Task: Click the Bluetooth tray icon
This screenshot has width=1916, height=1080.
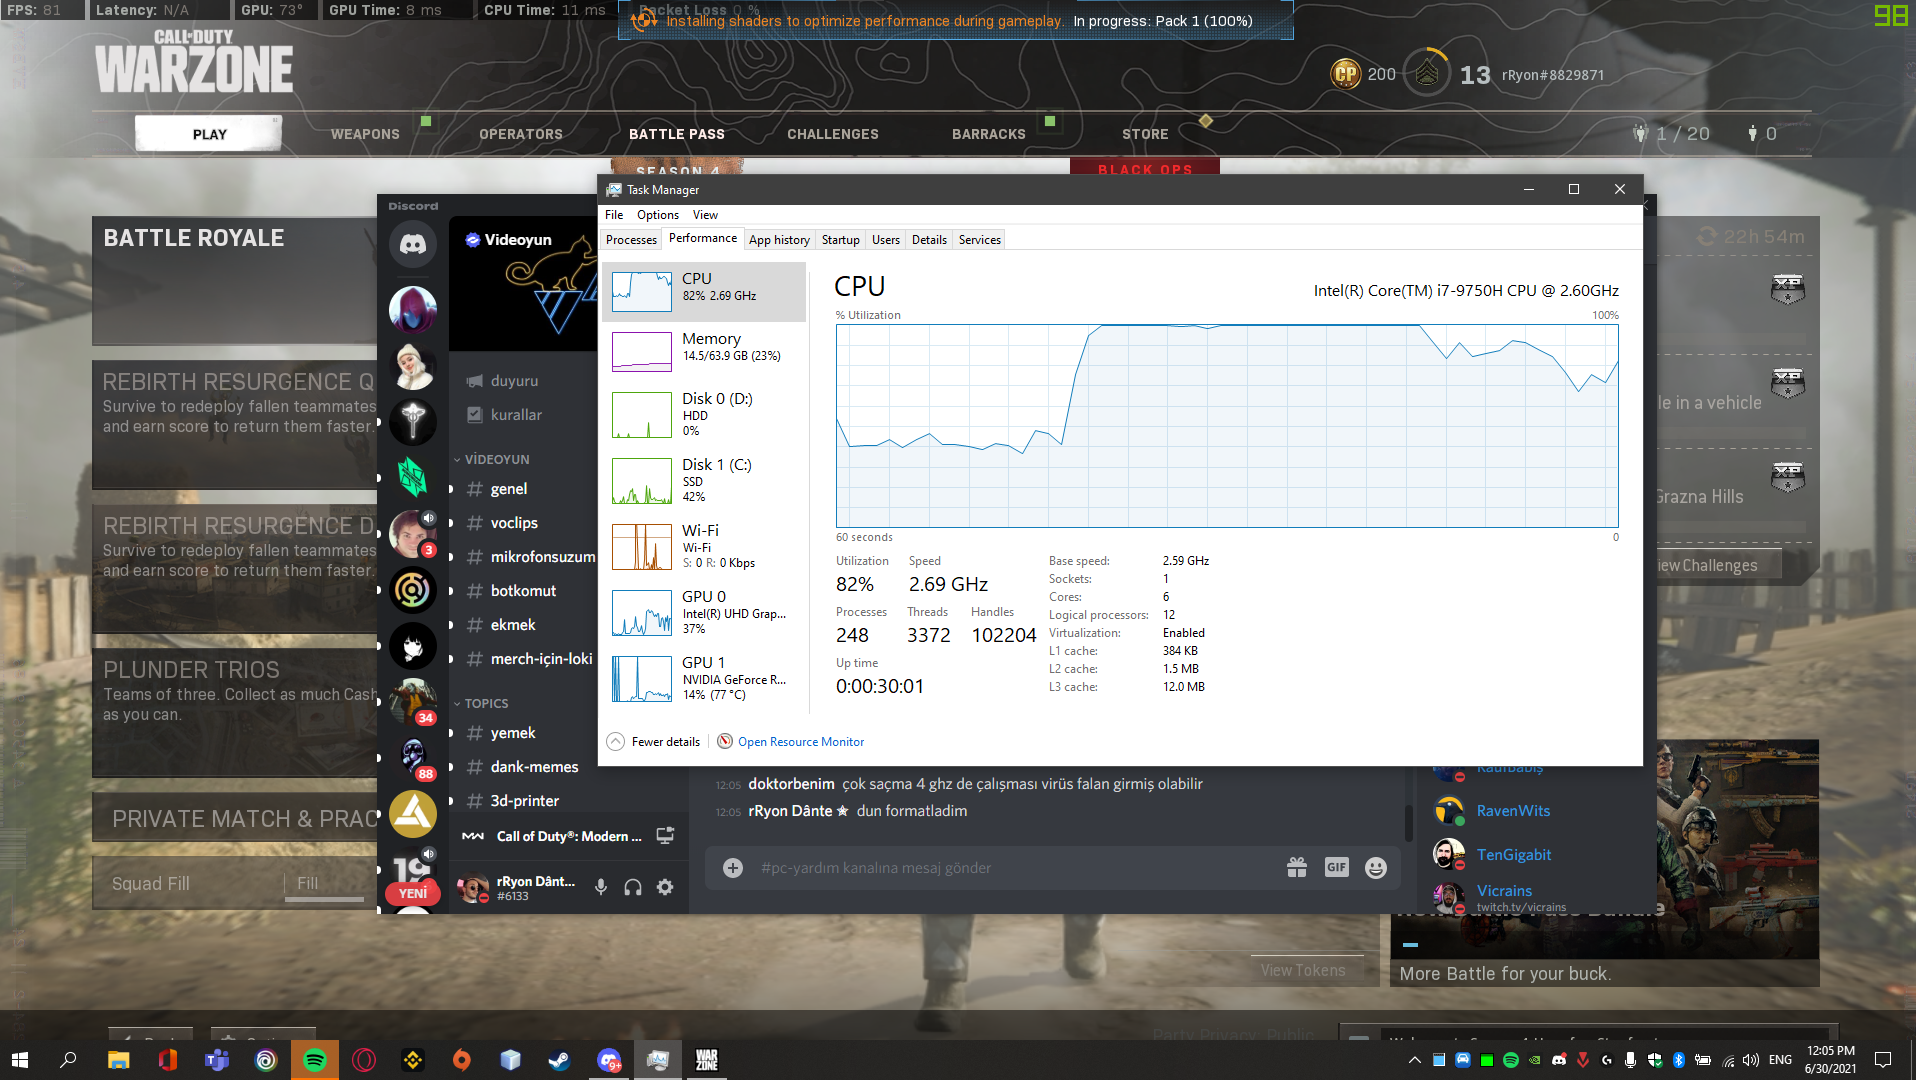Action: (1679, 1060)
